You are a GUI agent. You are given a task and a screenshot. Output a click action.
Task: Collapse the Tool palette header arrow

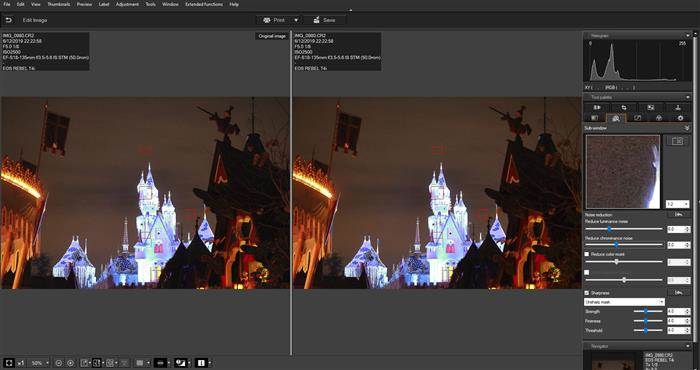[x=688, y=97]
